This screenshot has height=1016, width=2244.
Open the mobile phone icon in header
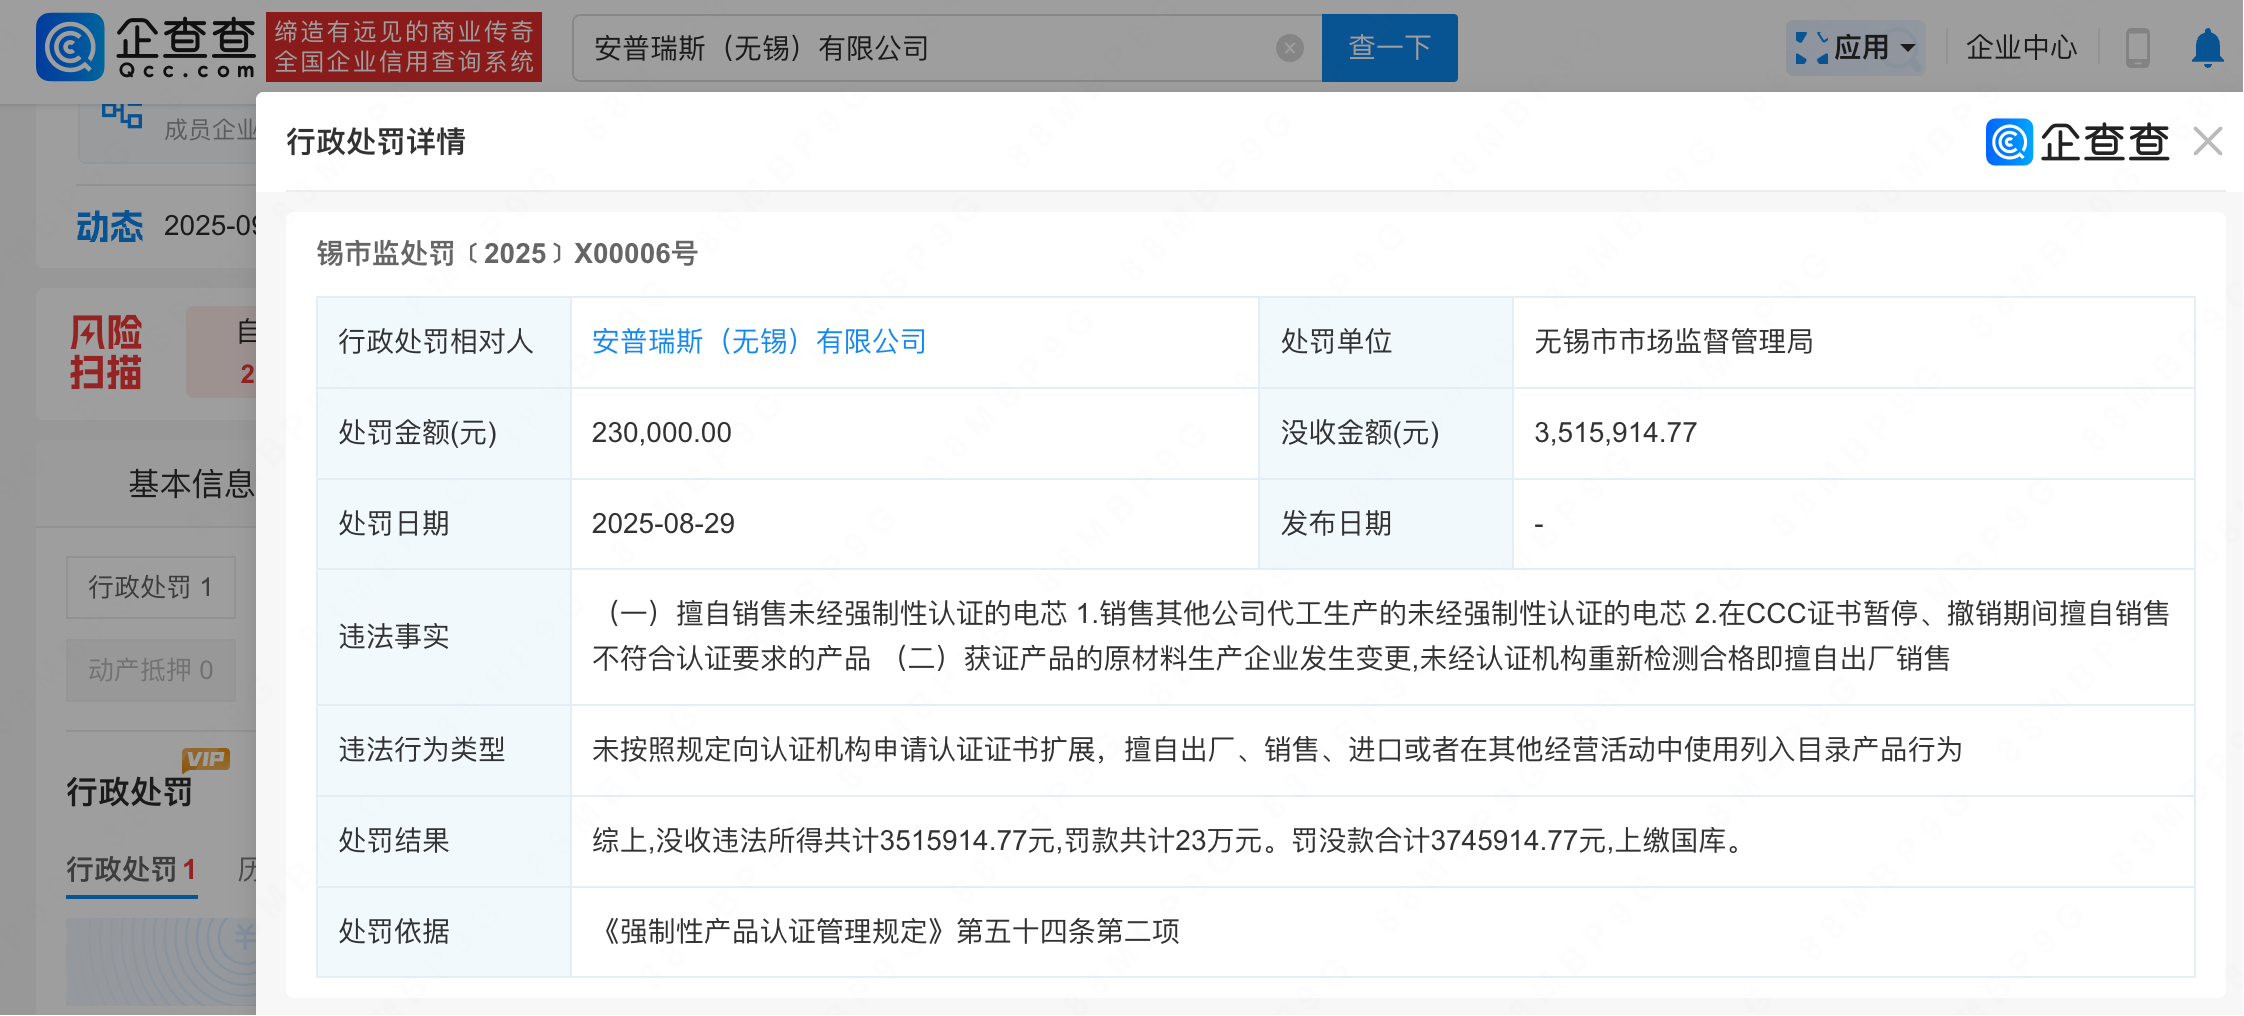pyautogui.click(x=2138, y=47)
